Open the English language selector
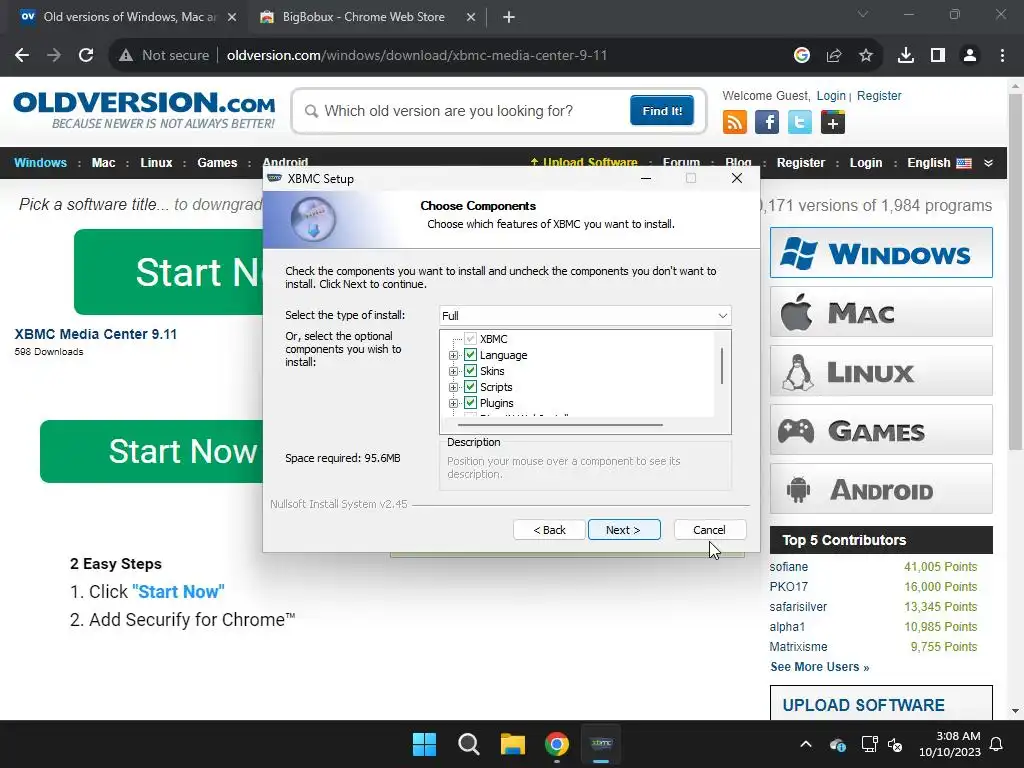The width and height of the screenshot is (1024, 768). click(x=939, y=163)
